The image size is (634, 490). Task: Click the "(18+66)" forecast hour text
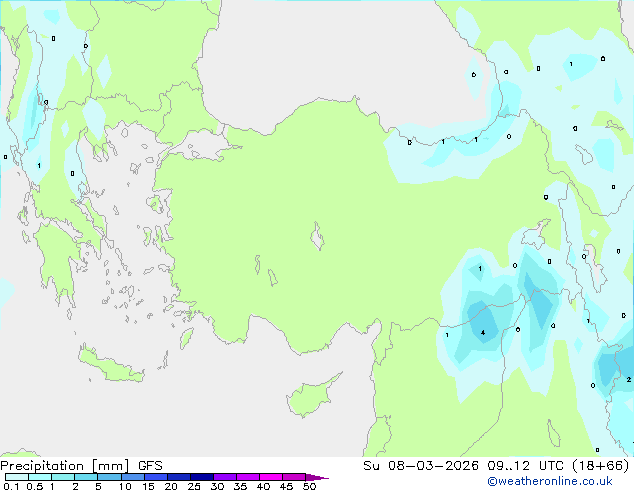[601, 466]
